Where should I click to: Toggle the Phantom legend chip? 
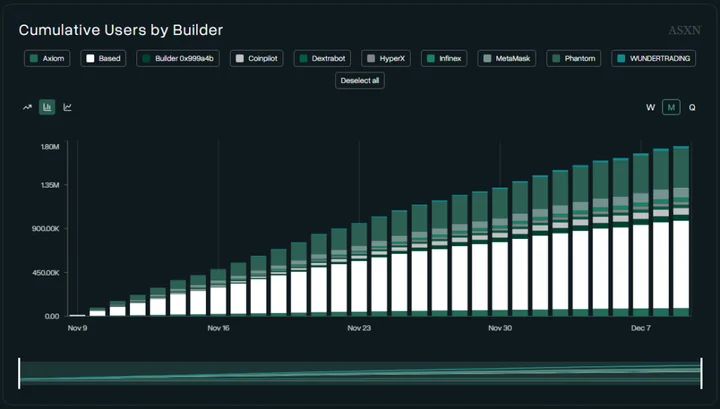coord(574,58)
